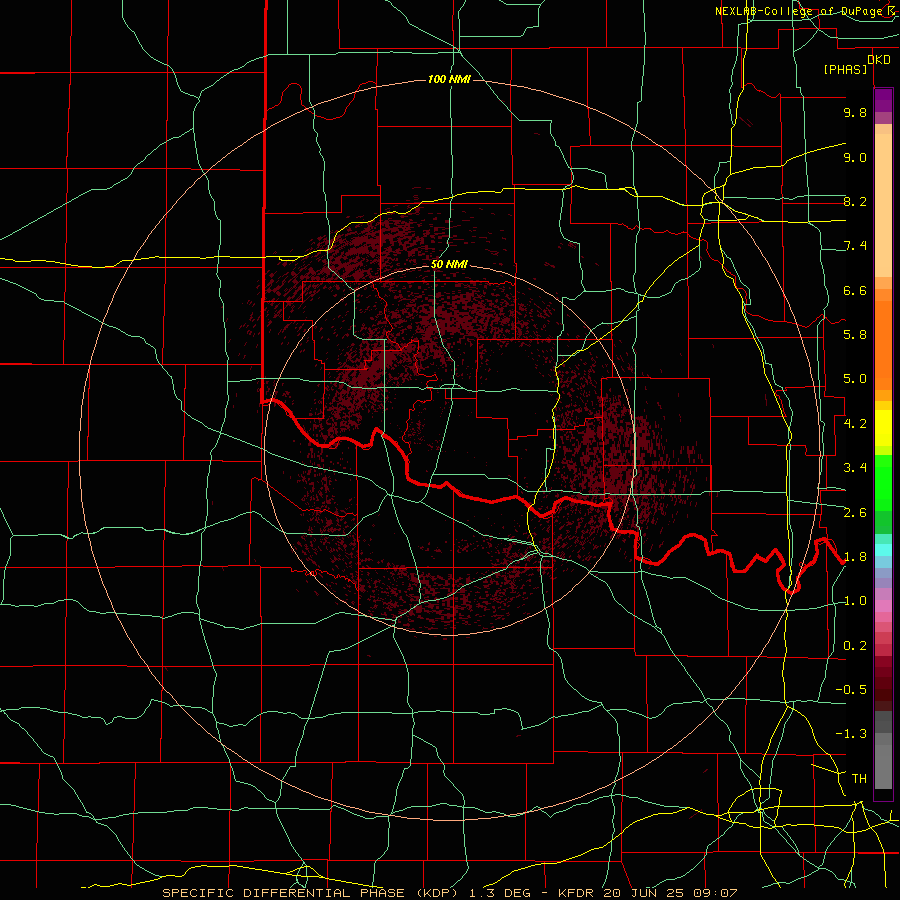
Task: Click the 20 JUN 25 date text
Action: [644, 893]
